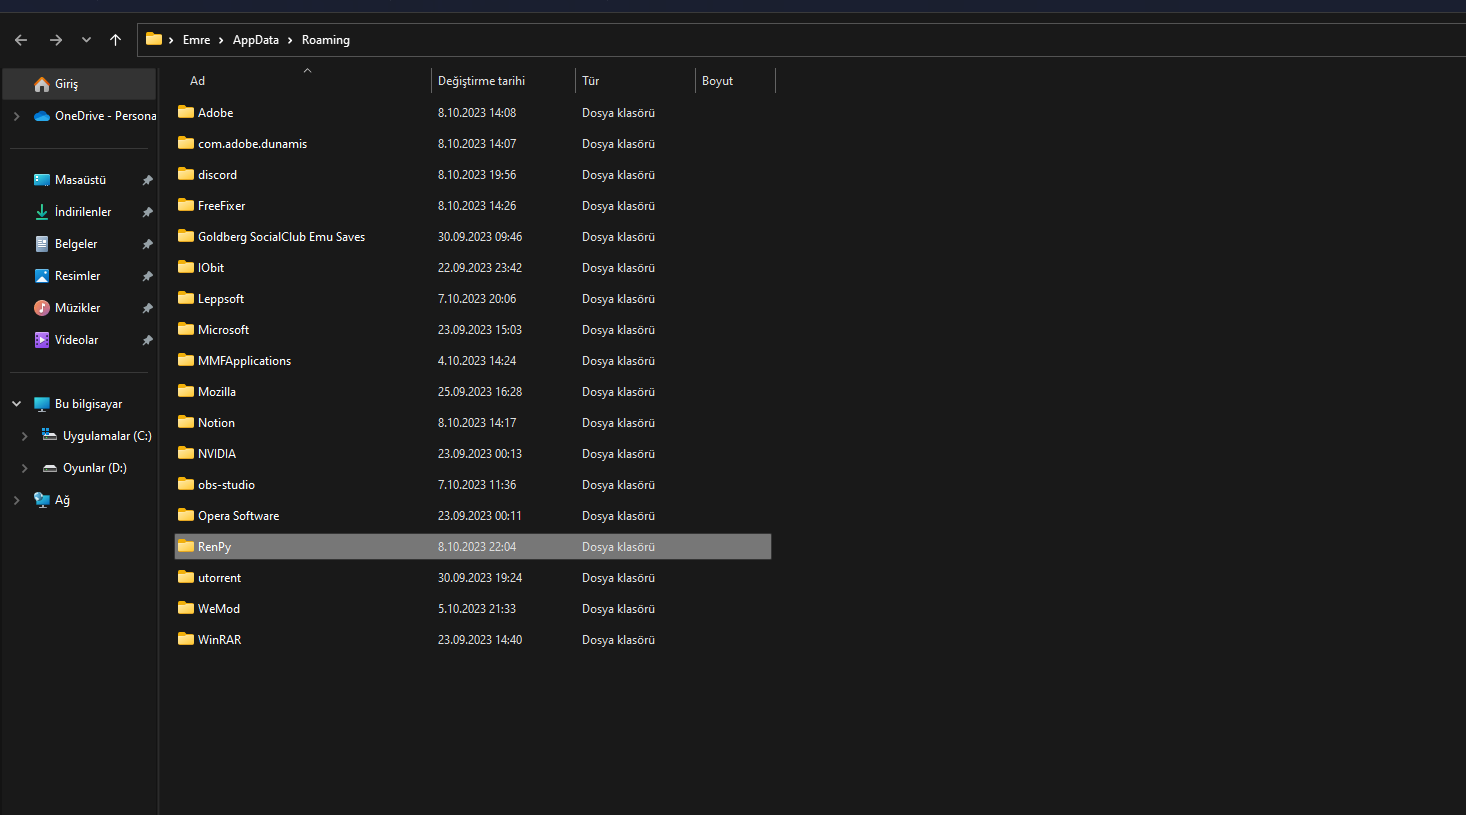Open recent locations dropdown arrow
The height and width of the screenshot is (815, 1466).
(x=87, y=40)
